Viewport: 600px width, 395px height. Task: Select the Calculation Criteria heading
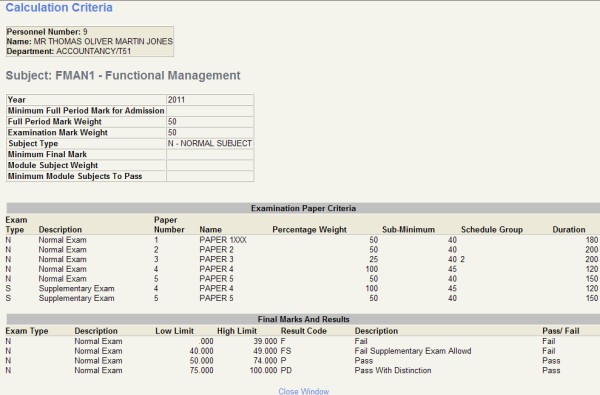[59, 8]
